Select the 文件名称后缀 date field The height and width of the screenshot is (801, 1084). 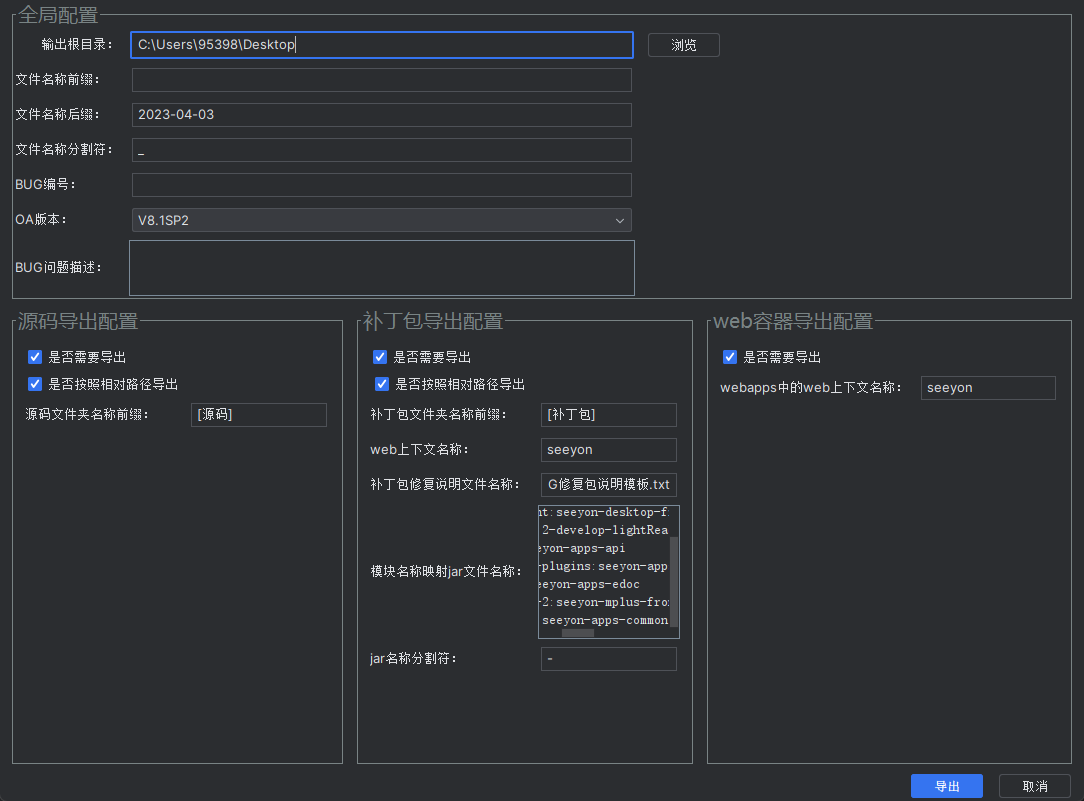[x=381, y=115]
